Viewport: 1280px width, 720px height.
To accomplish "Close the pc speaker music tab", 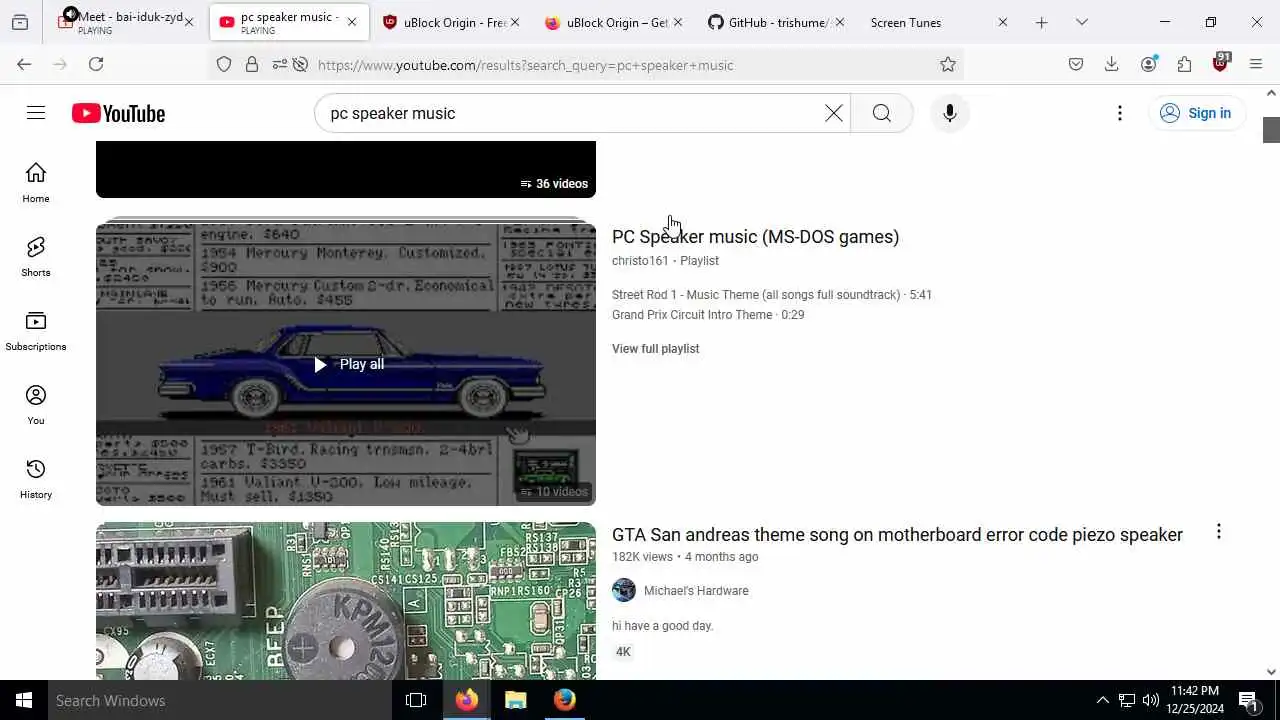I will (352, 22).
